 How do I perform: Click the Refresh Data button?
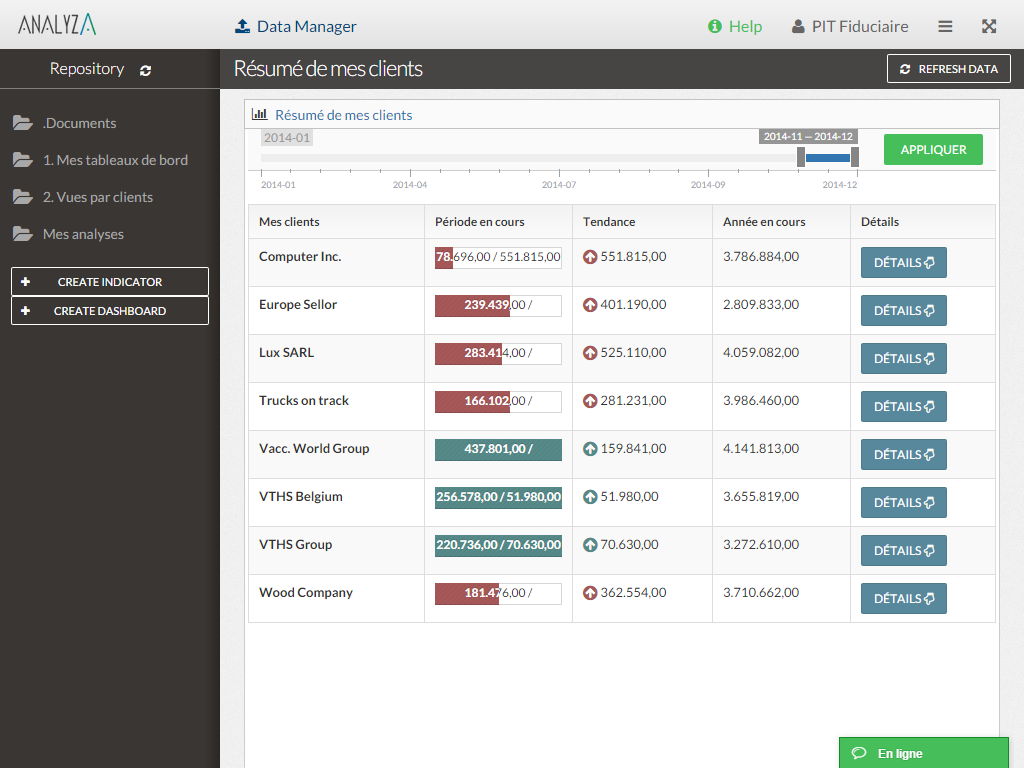(948, 69)
